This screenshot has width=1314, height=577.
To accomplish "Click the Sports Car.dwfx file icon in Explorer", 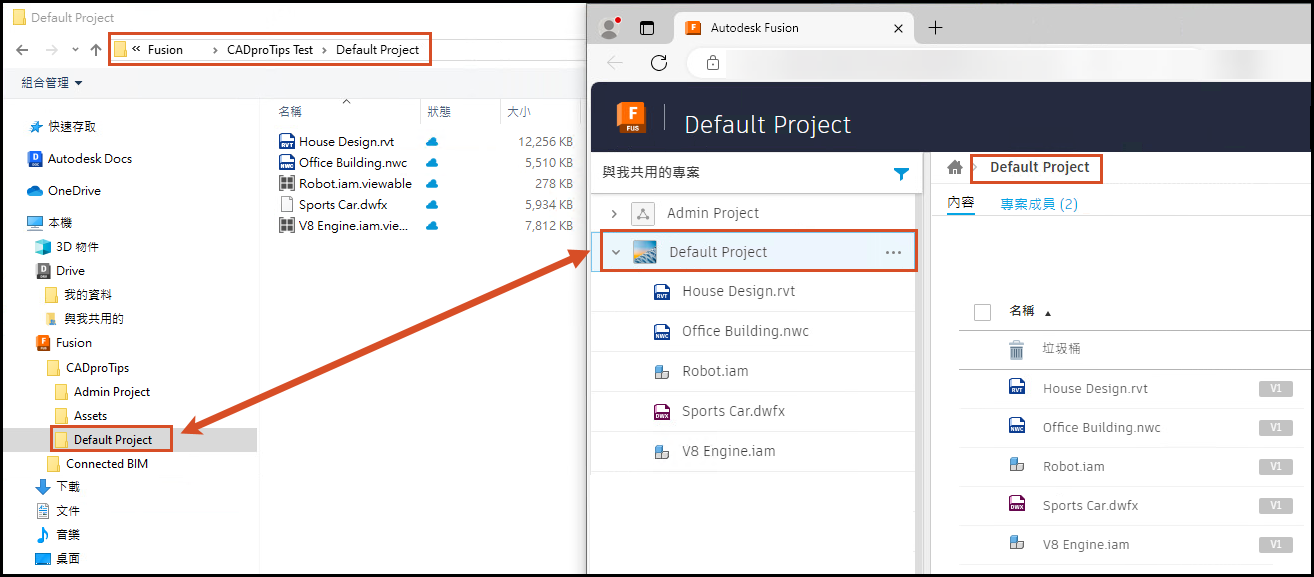I will pos(287,204).
